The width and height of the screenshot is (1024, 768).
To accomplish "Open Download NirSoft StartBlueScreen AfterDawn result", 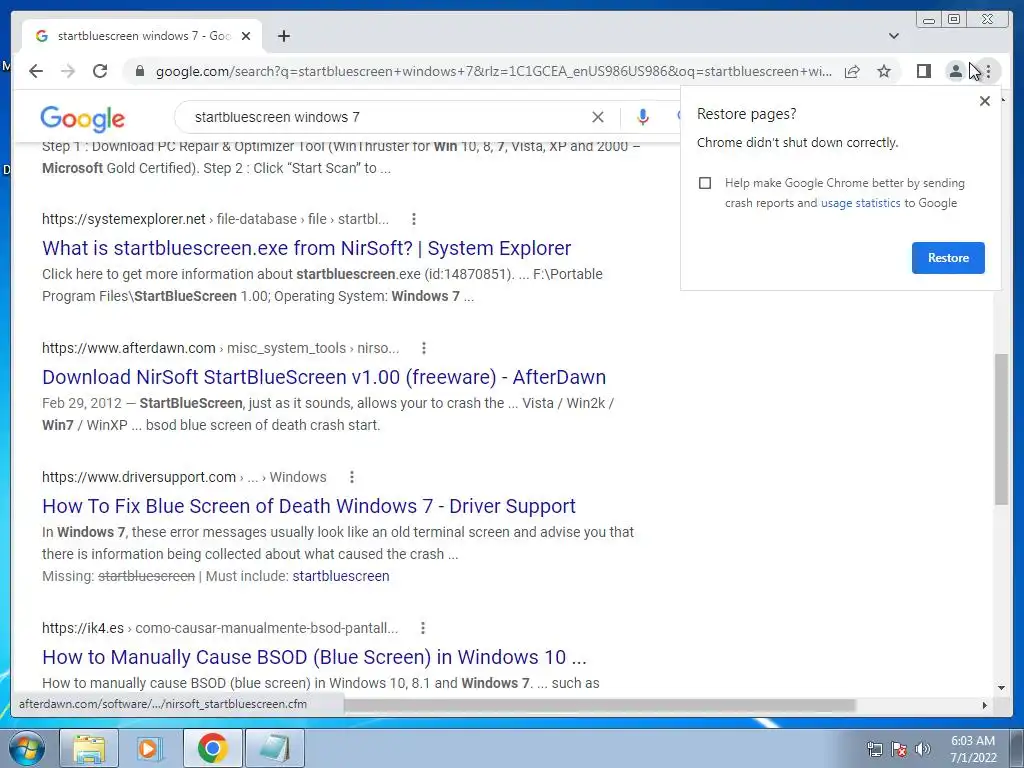I will pyautogui.click(x=324, y=377).
